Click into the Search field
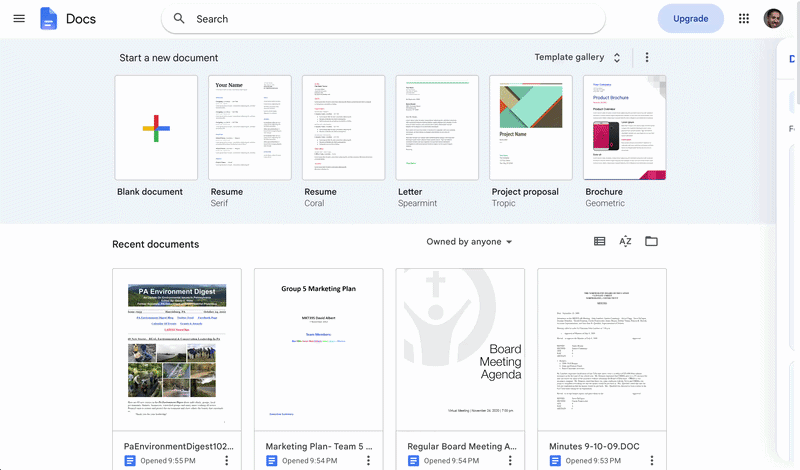This screenshot has width=800, height=470. pos(383,19)
